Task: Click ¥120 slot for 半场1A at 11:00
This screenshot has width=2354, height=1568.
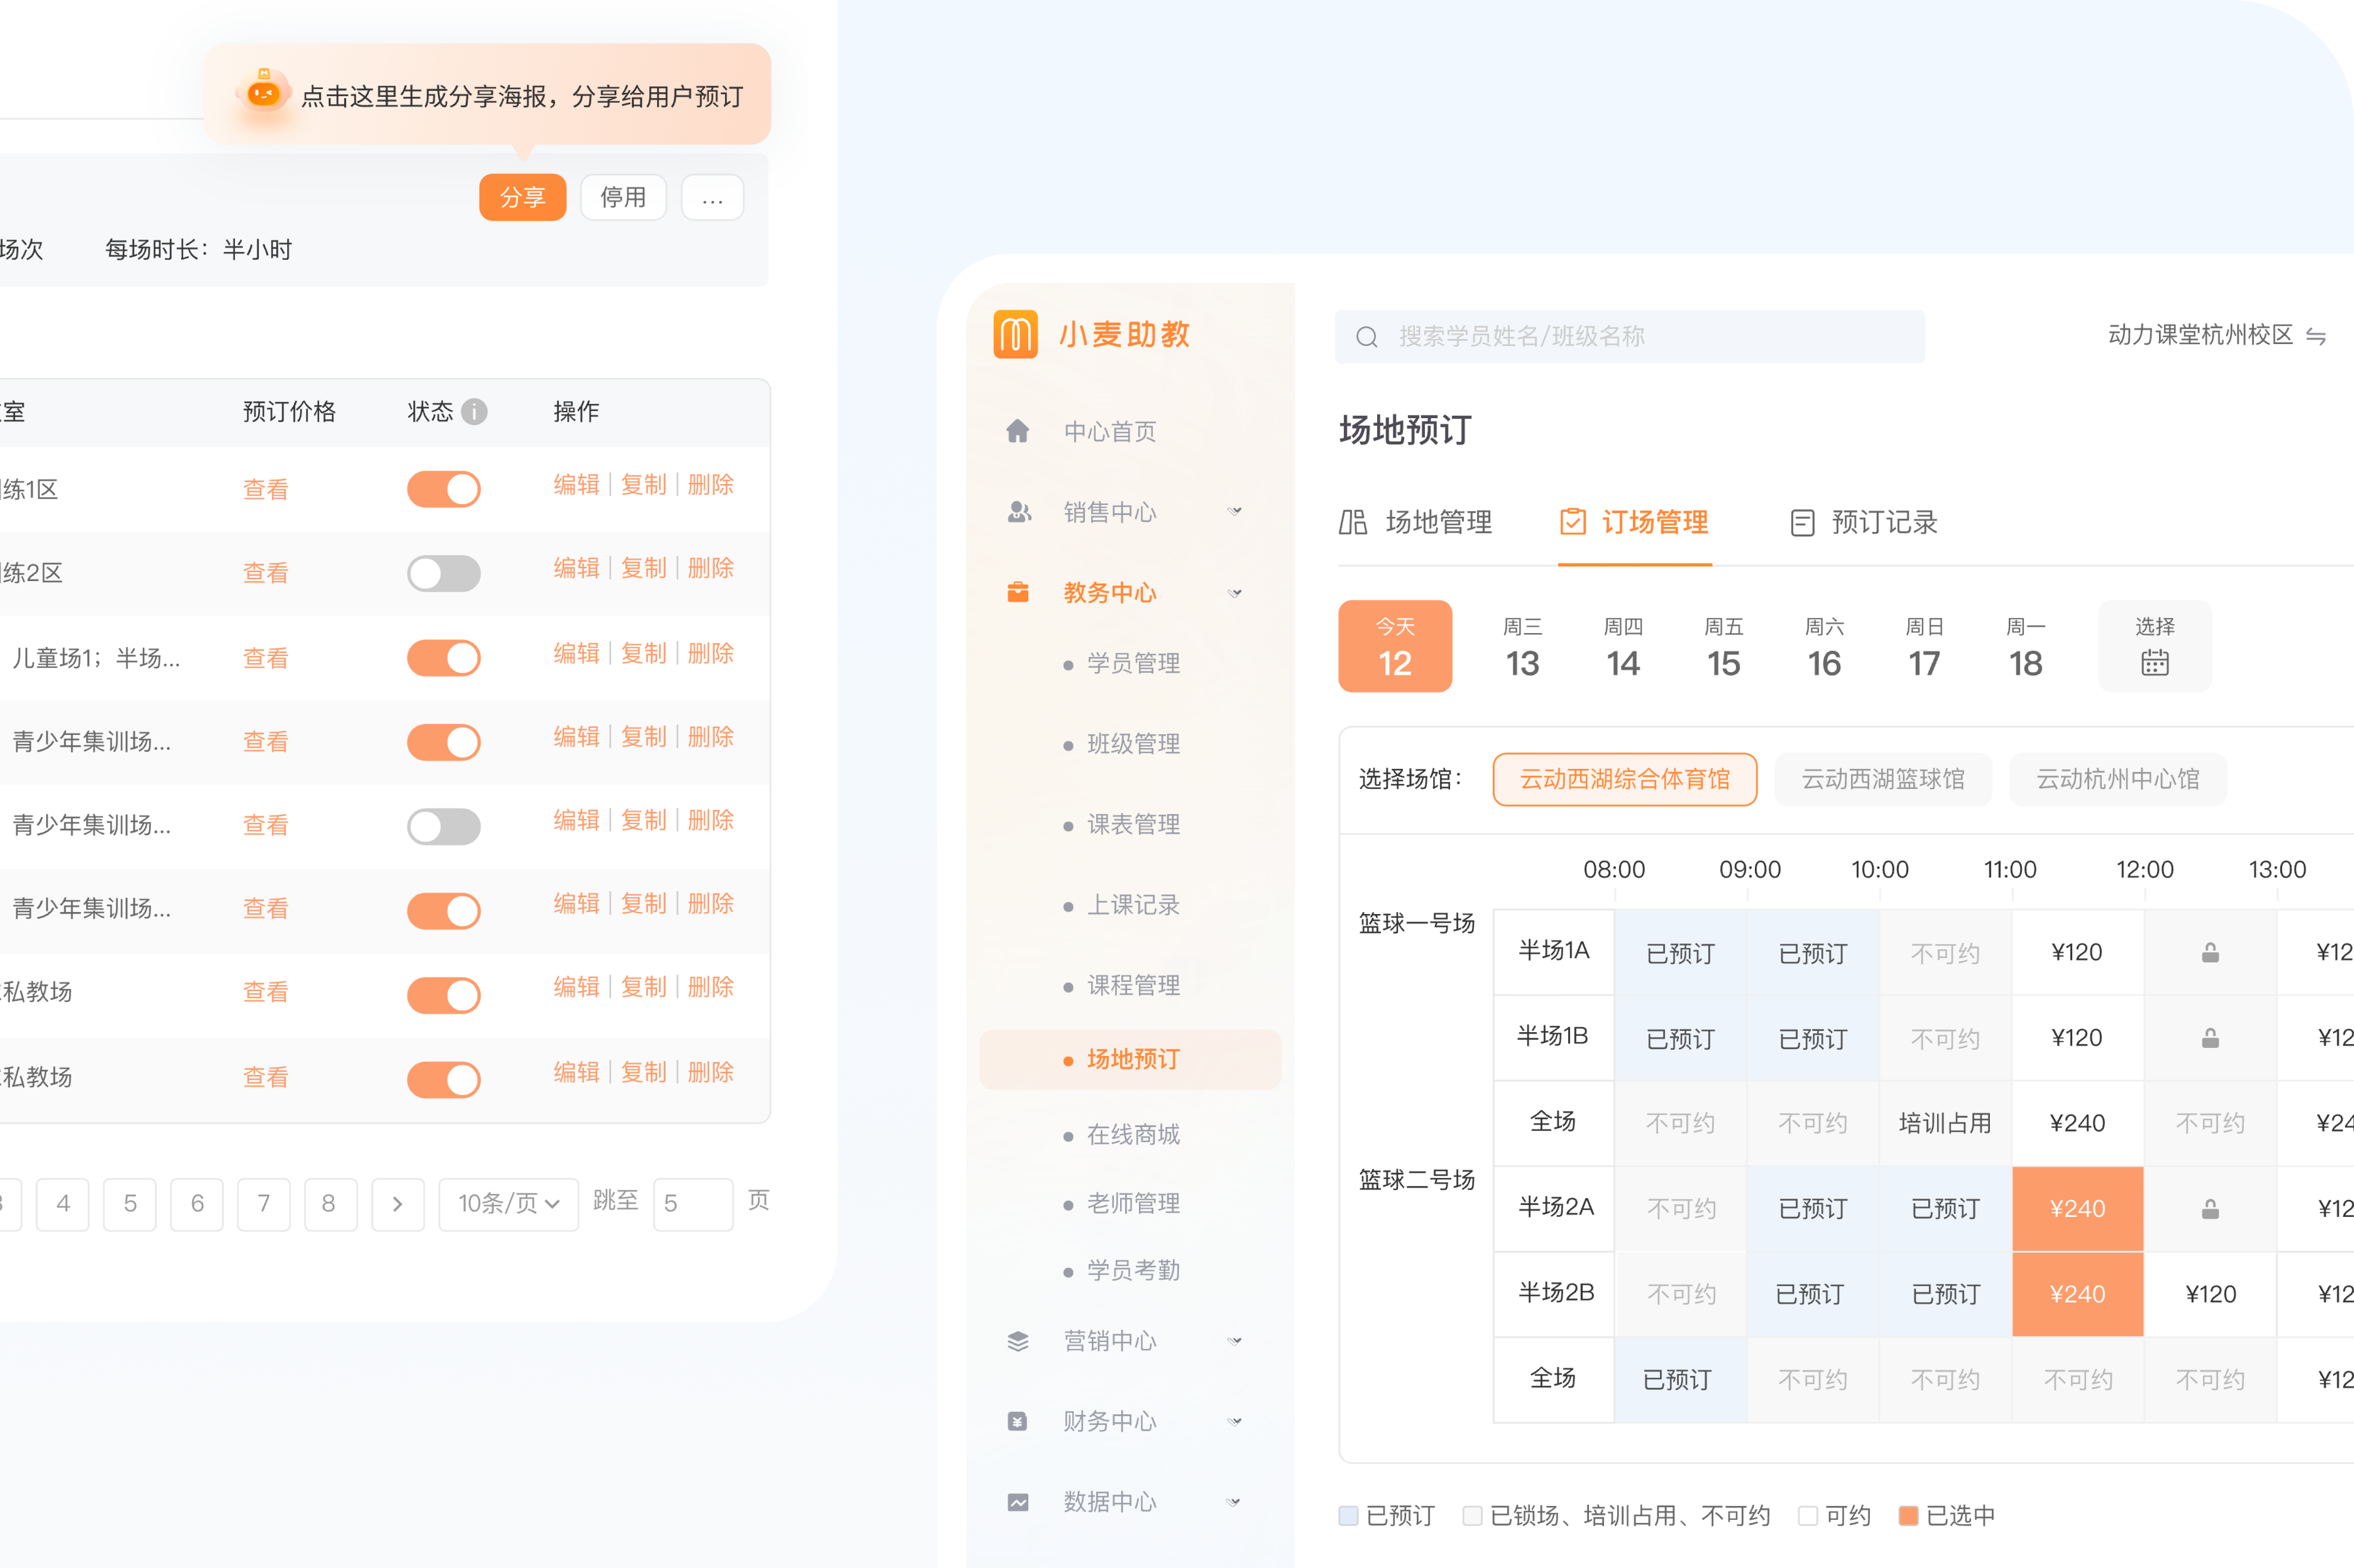Action: coord(2078,952)
